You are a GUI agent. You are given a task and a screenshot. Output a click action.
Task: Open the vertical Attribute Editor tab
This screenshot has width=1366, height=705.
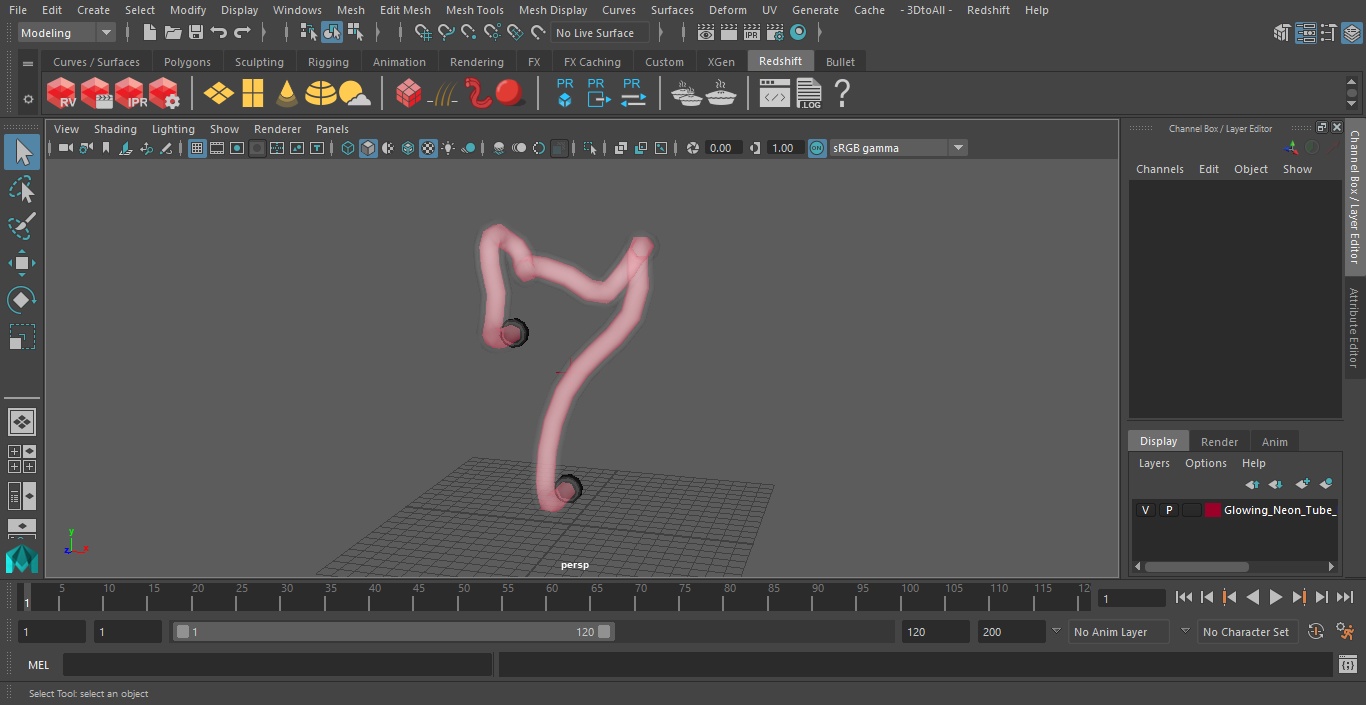[1354, 328]
